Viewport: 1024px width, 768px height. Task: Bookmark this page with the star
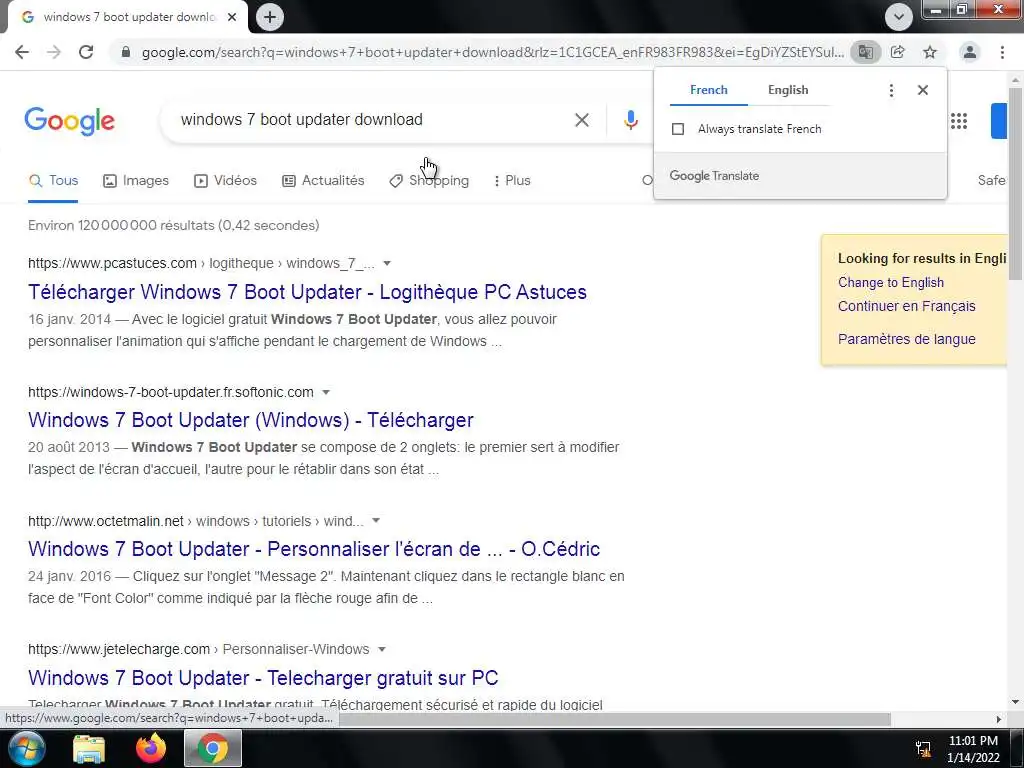click(x=930, y=52)
